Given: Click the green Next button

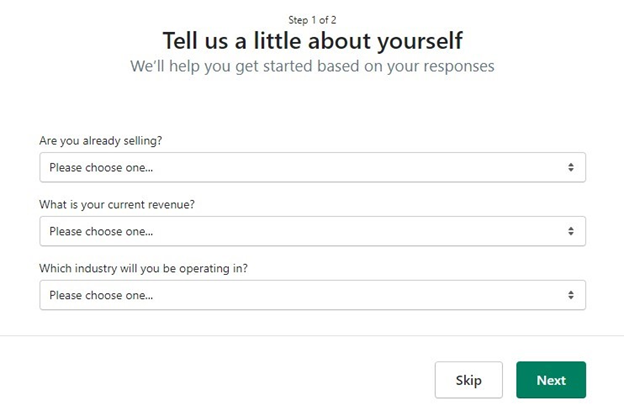Looking at the screenshot, I should (551, 380).
